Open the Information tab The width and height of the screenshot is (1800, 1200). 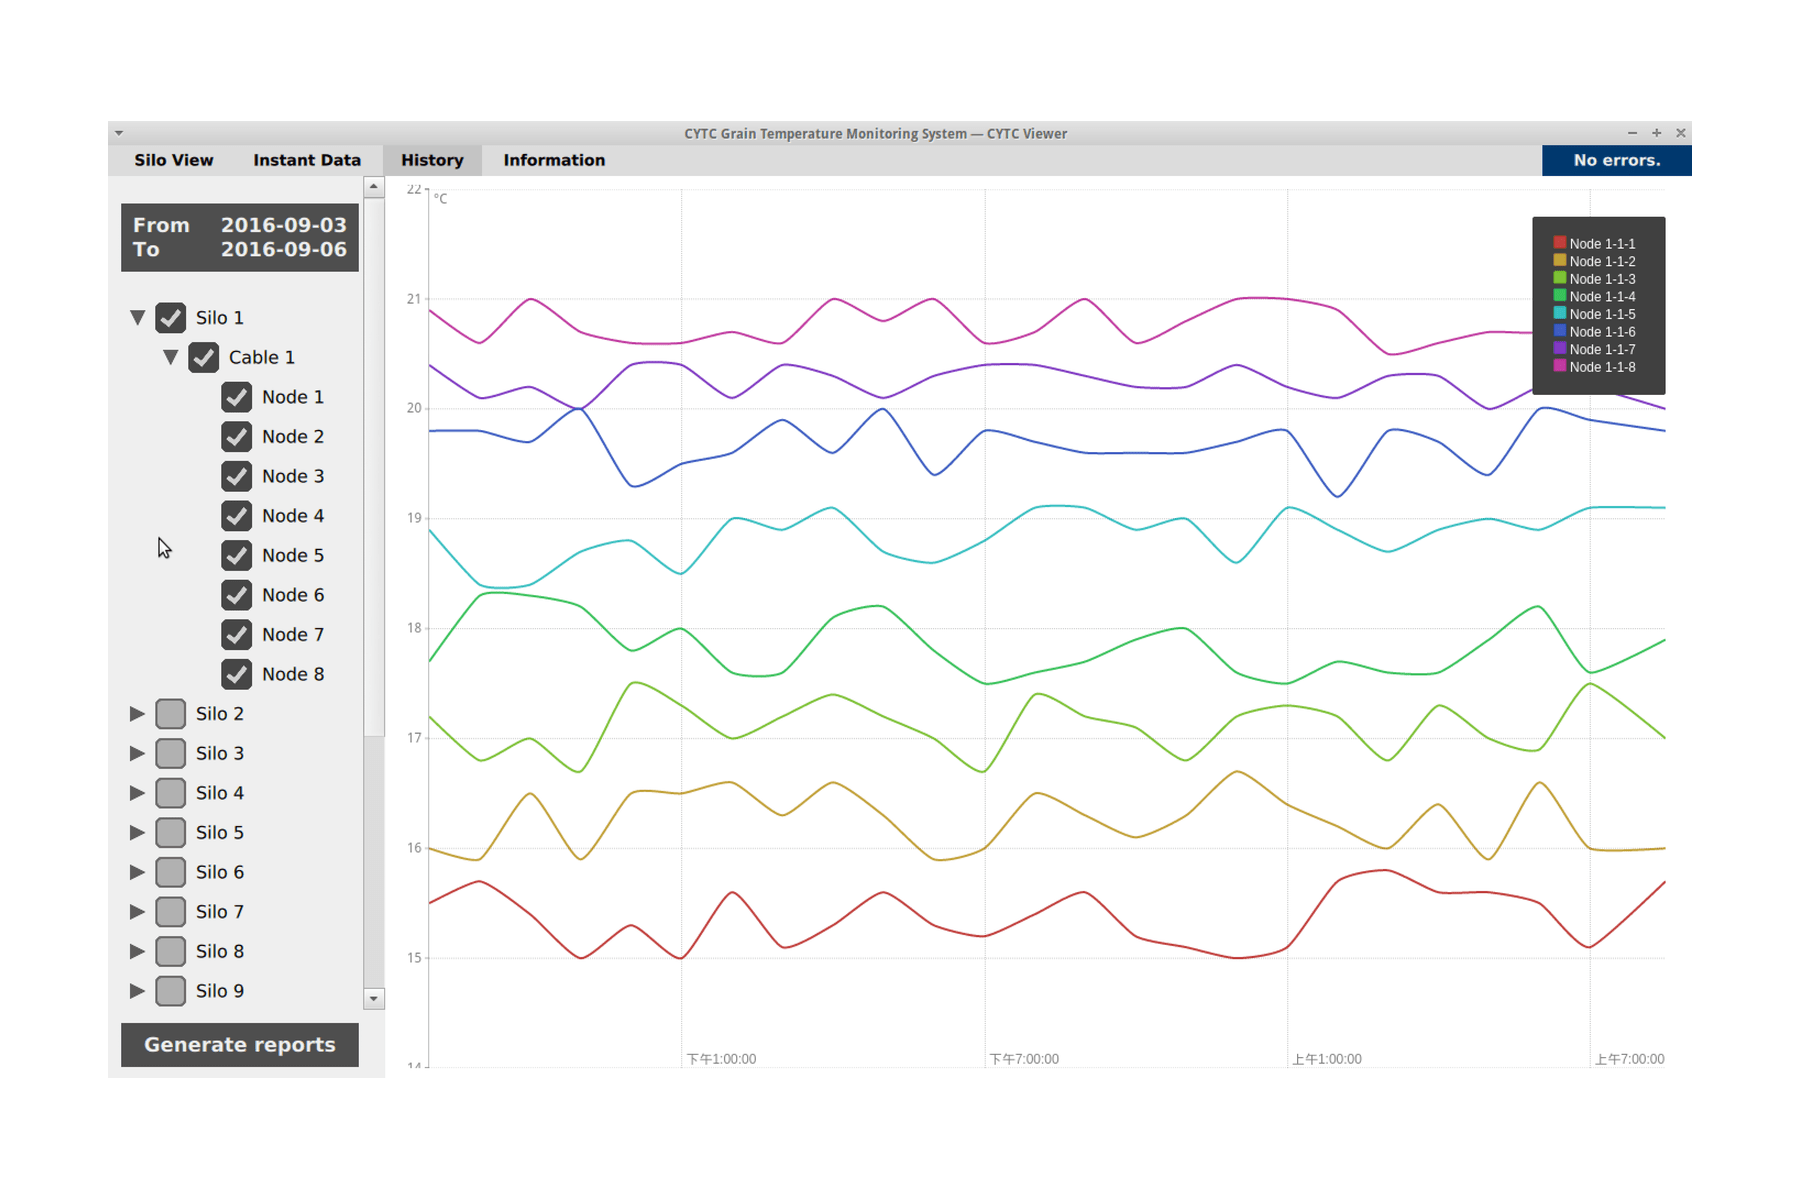[x=554, y=160]
